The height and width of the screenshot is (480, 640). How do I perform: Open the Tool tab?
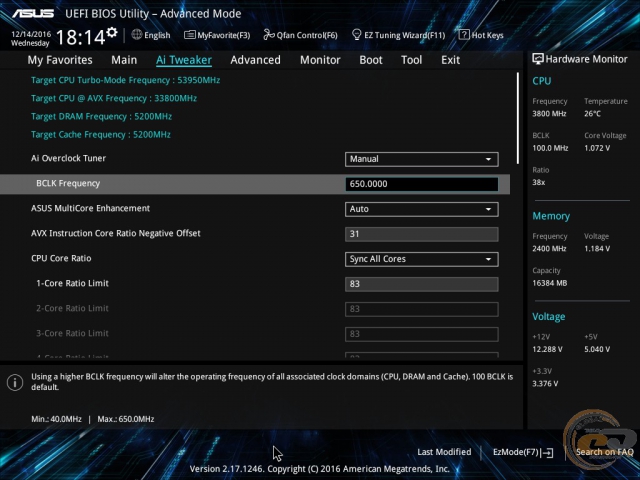click(411, 60)
